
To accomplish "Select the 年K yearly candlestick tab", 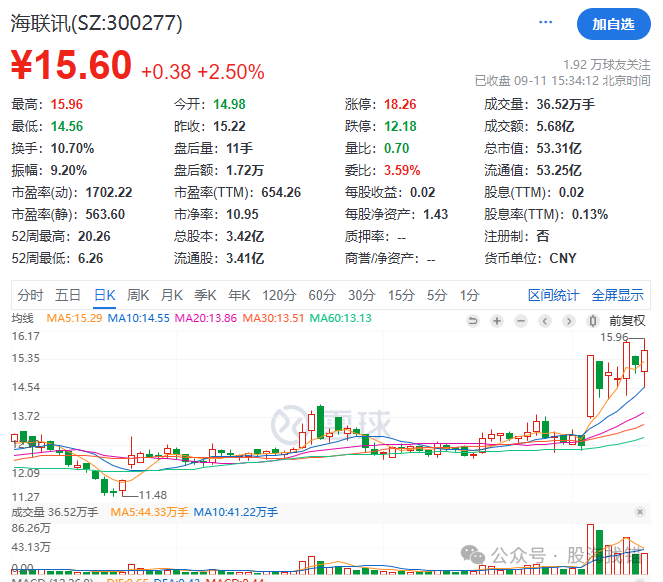I will (x=239, y=295).
